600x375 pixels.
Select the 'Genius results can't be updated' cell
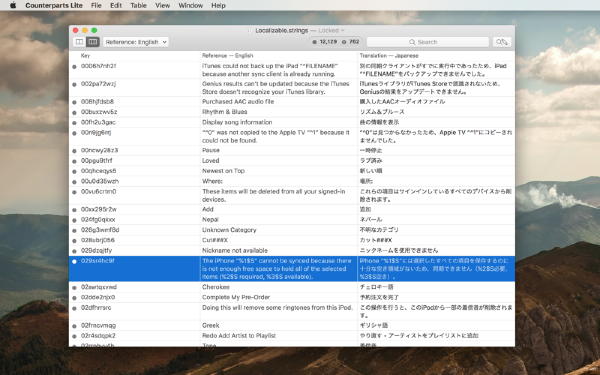pos(279,88)
